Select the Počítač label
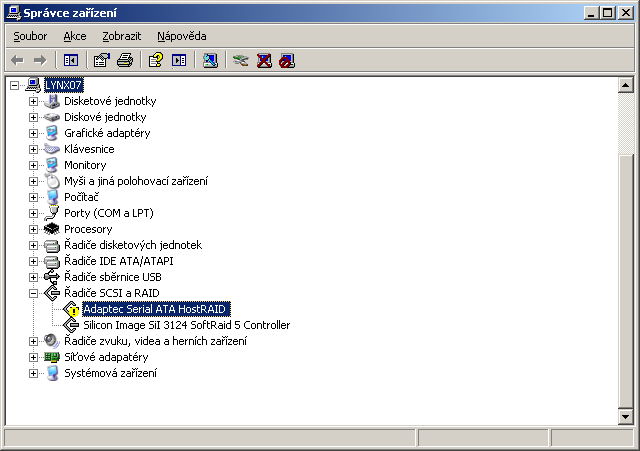 [x=81, y=197]
